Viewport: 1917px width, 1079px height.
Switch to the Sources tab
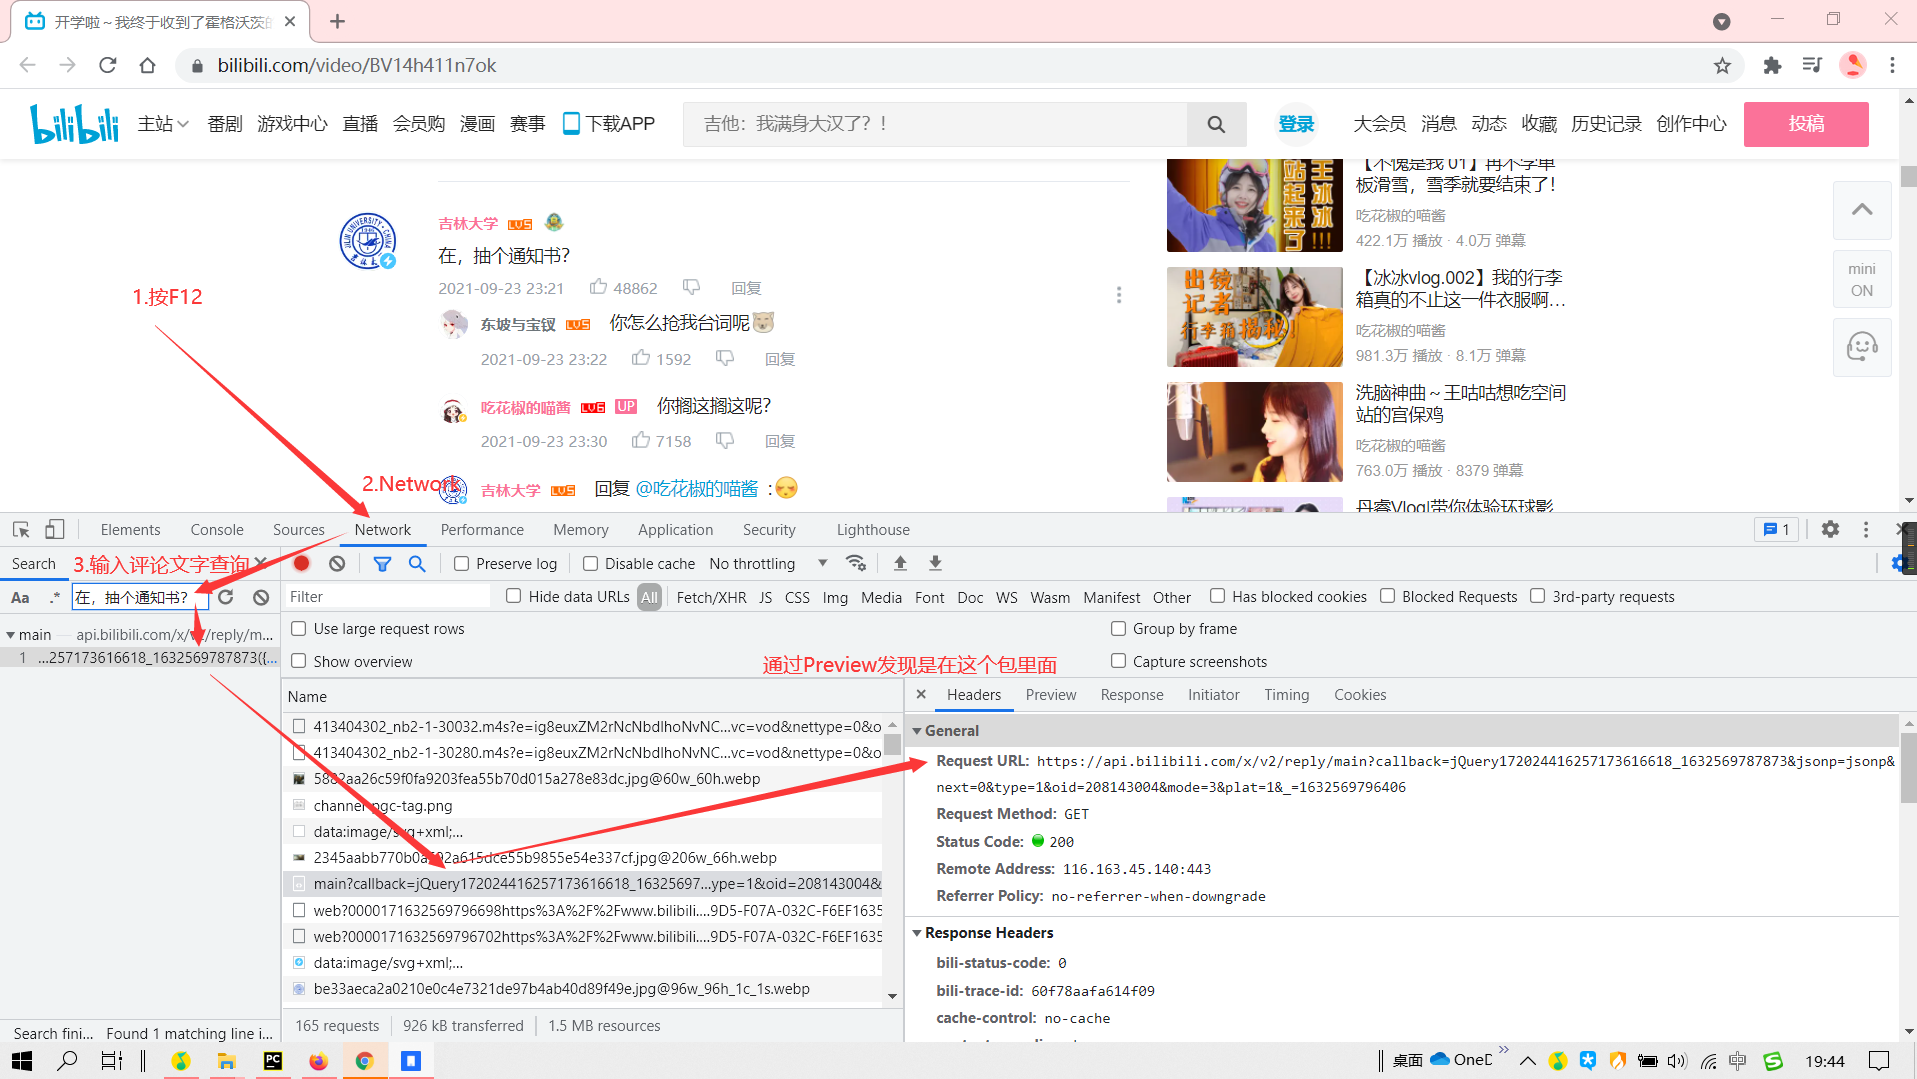click(x=298, y=530)
